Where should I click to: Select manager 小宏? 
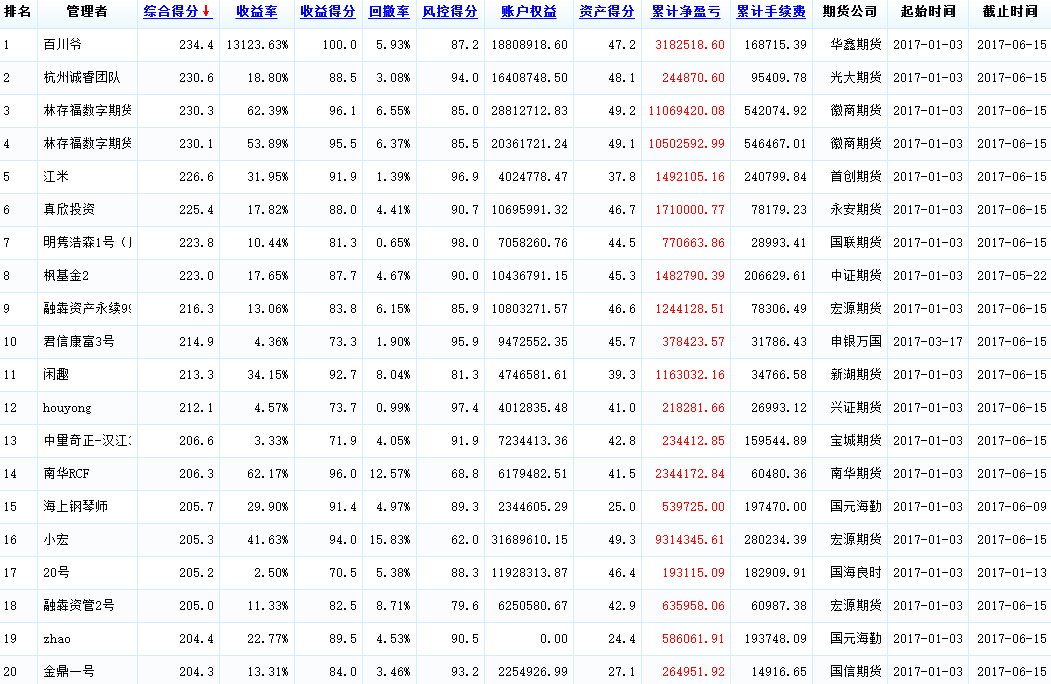(x=56, y=539)
